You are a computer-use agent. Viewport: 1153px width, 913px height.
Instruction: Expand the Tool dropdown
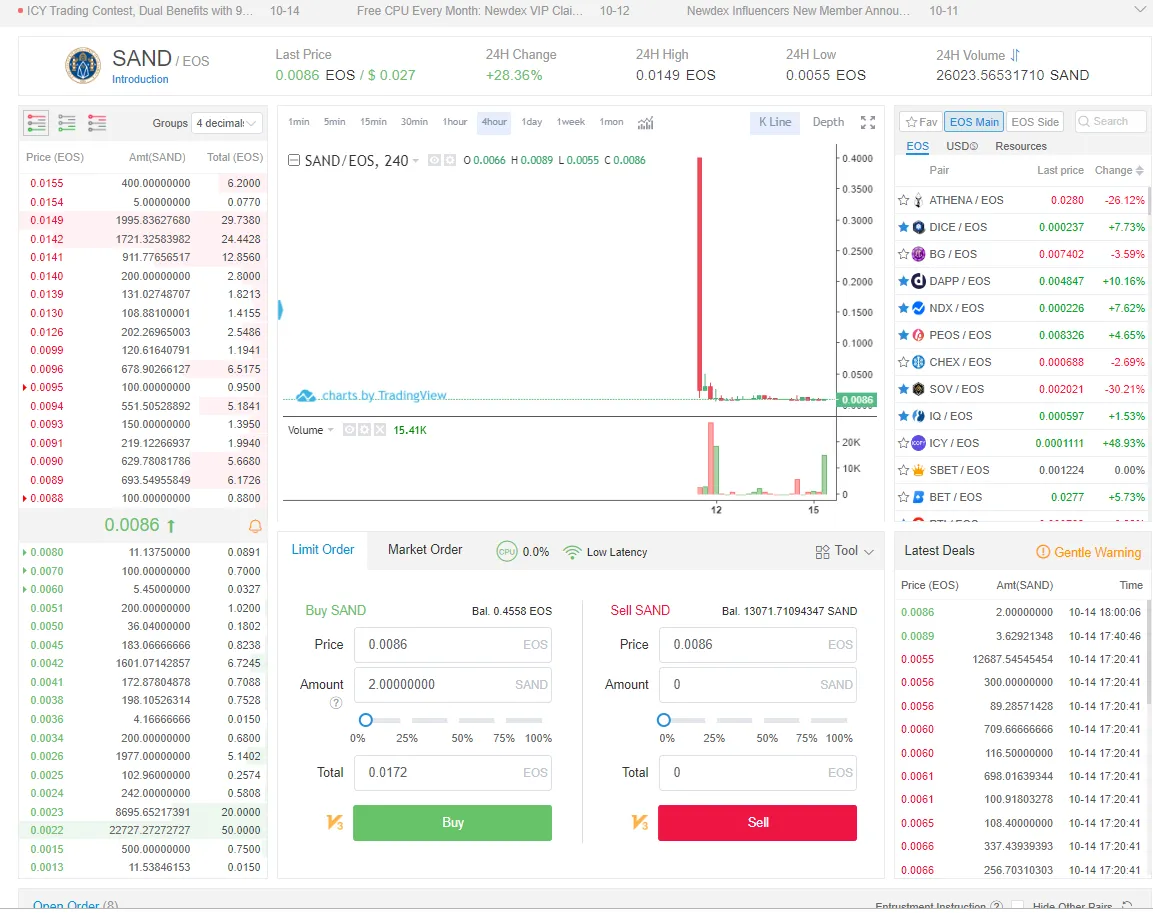[868, 552]
